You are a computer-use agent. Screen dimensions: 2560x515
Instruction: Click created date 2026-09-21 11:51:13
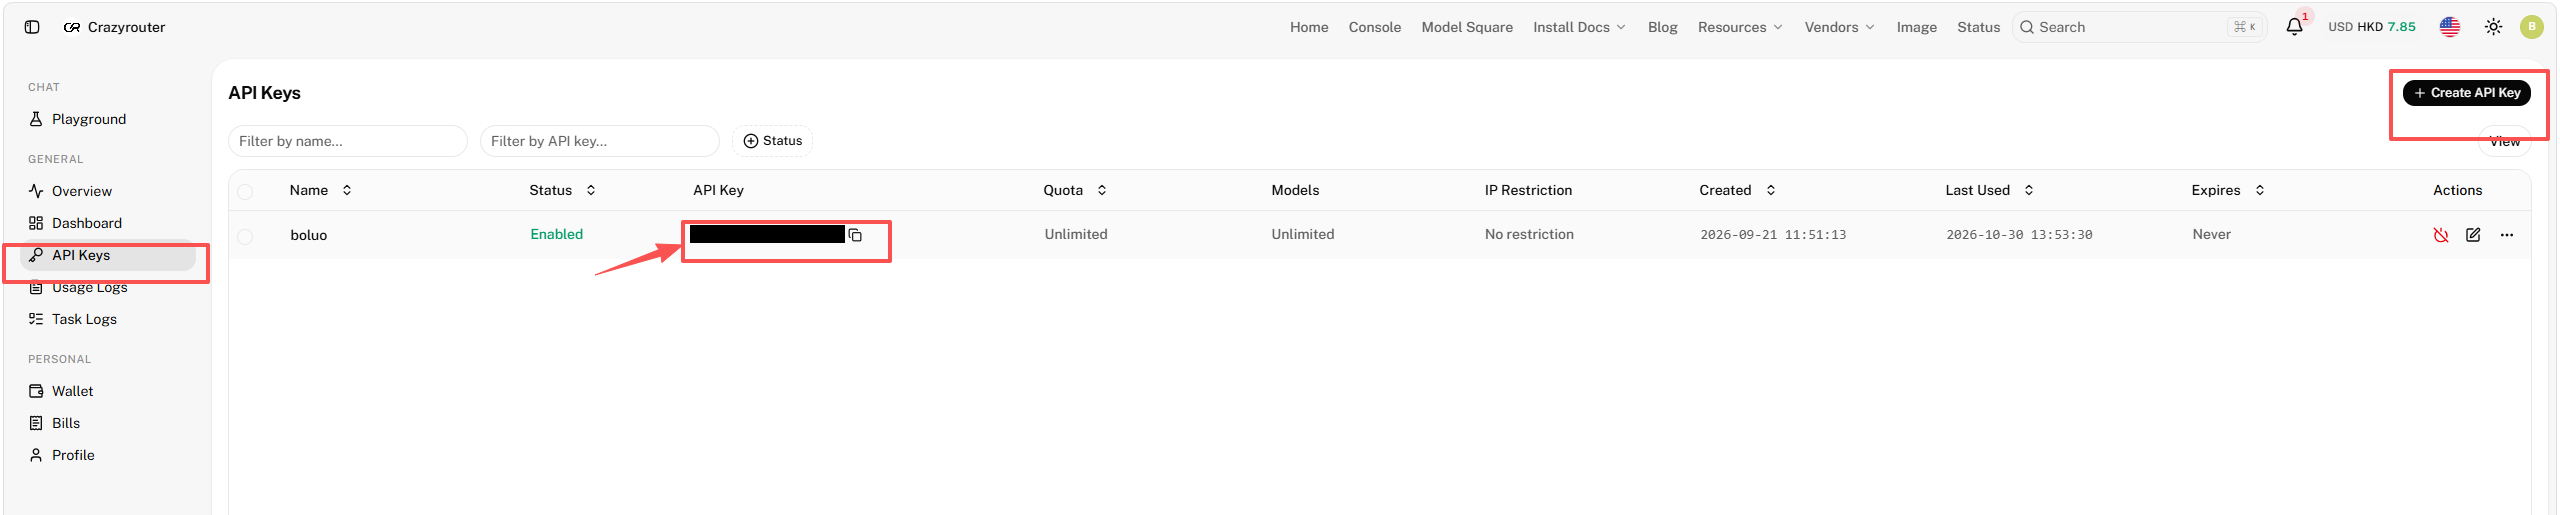[x=1773, y=235]
